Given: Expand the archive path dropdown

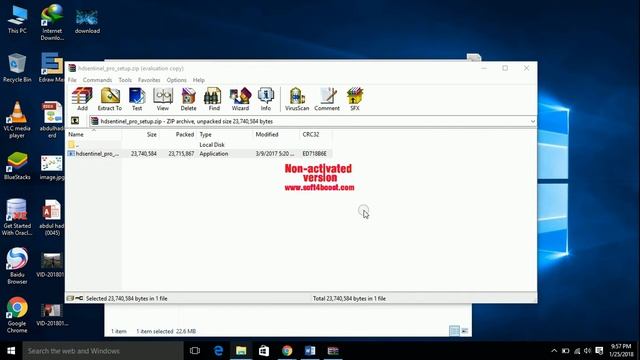Looking at the screenshot, I should point(533,121).
